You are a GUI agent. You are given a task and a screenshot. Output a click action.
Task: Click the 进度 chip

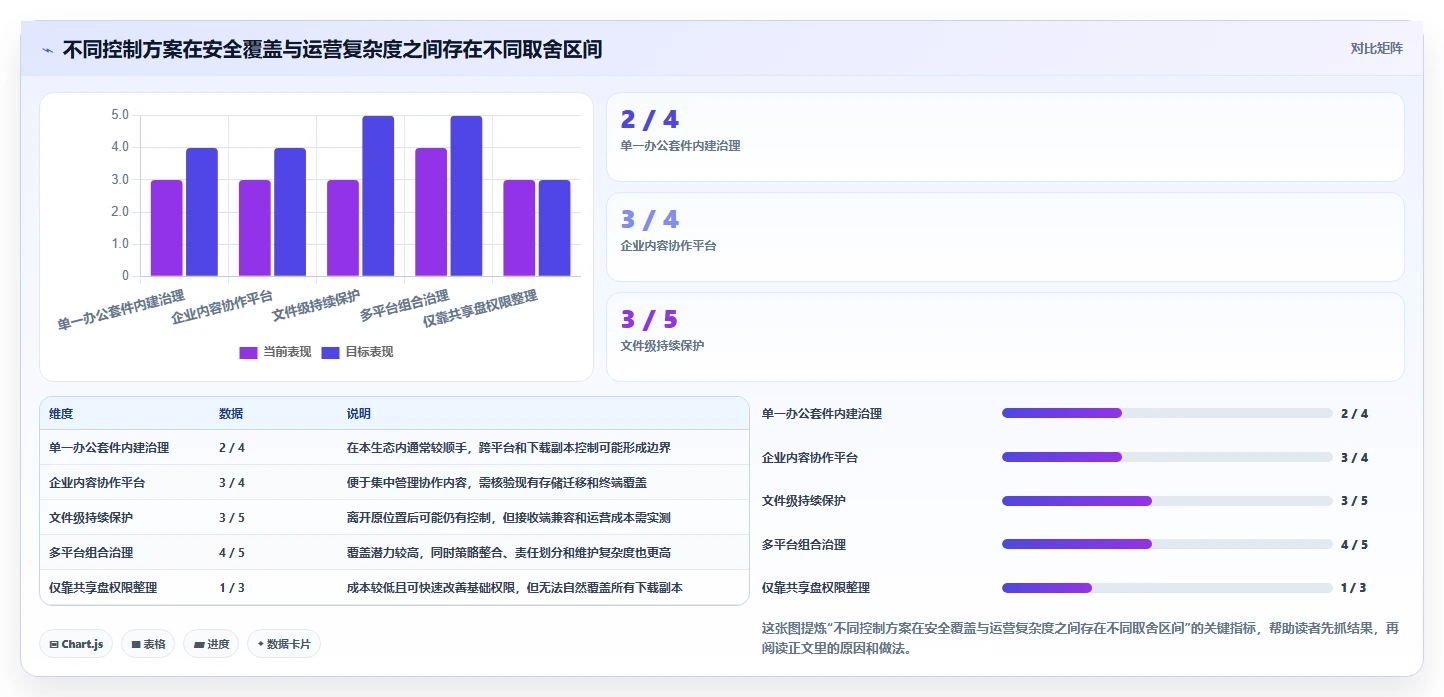click(211, 644)
